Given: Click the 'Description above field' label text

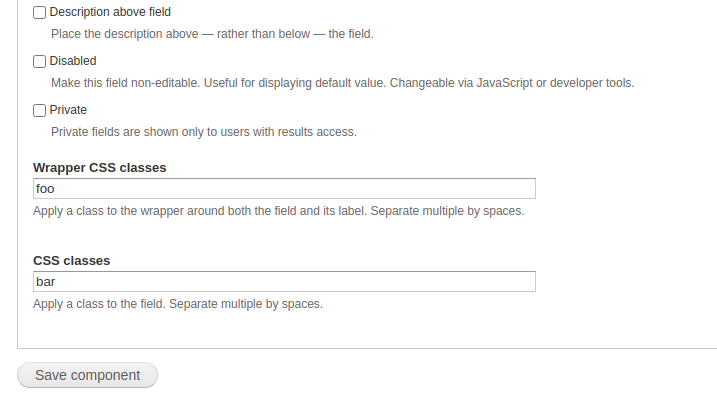Looking at the screenshot, I should tap(110, 13).
